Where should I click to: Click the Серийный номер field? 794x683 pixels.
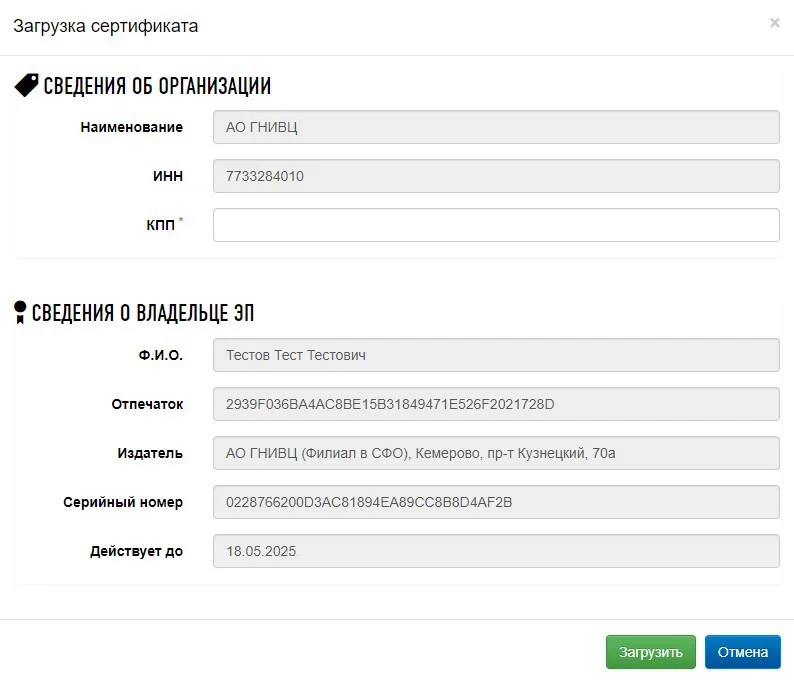[x=496, y=502]
